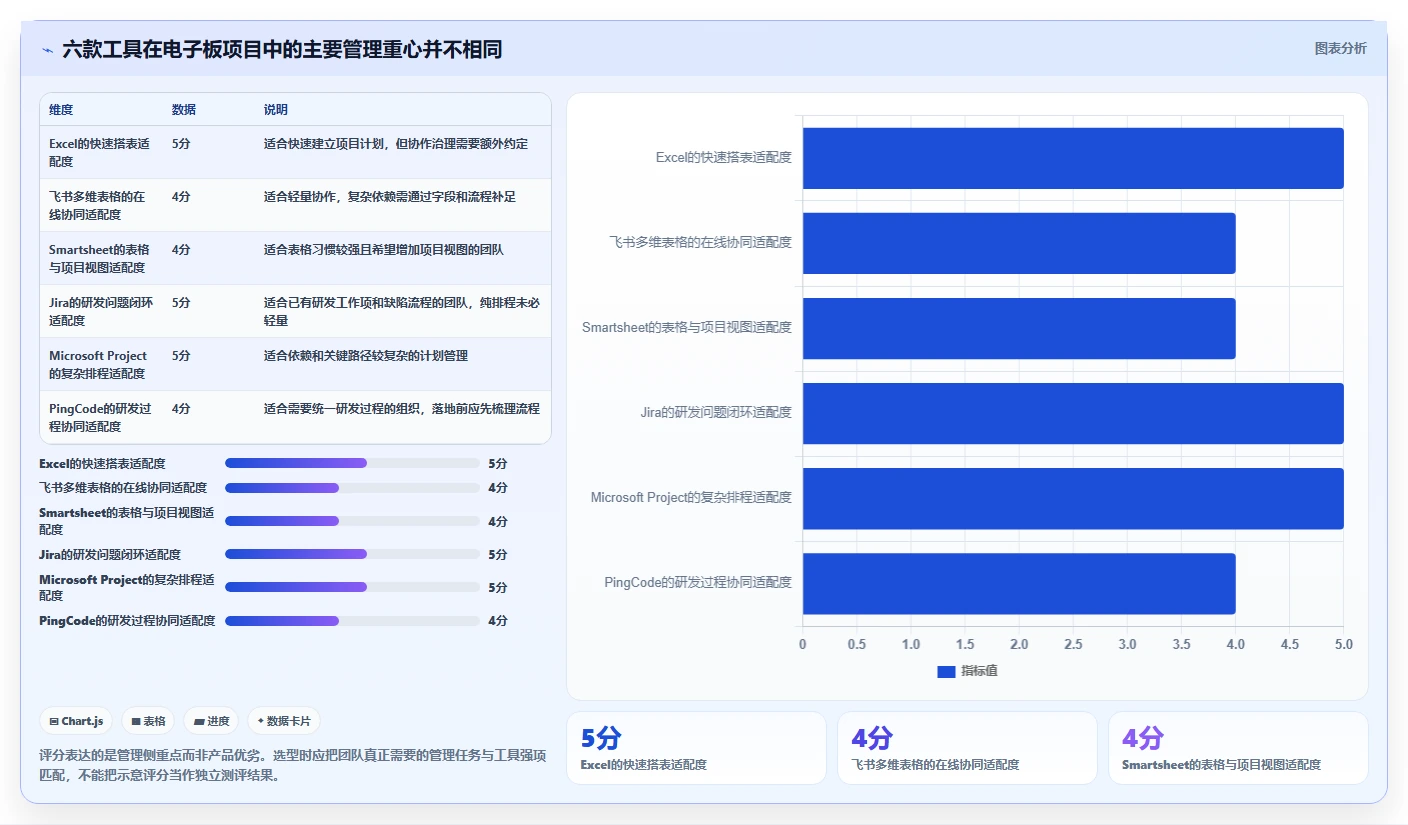Viewport: 1408px width, 825px height.
Task: Click the title icon before 六款工具
Action: (x=48, y=49)
